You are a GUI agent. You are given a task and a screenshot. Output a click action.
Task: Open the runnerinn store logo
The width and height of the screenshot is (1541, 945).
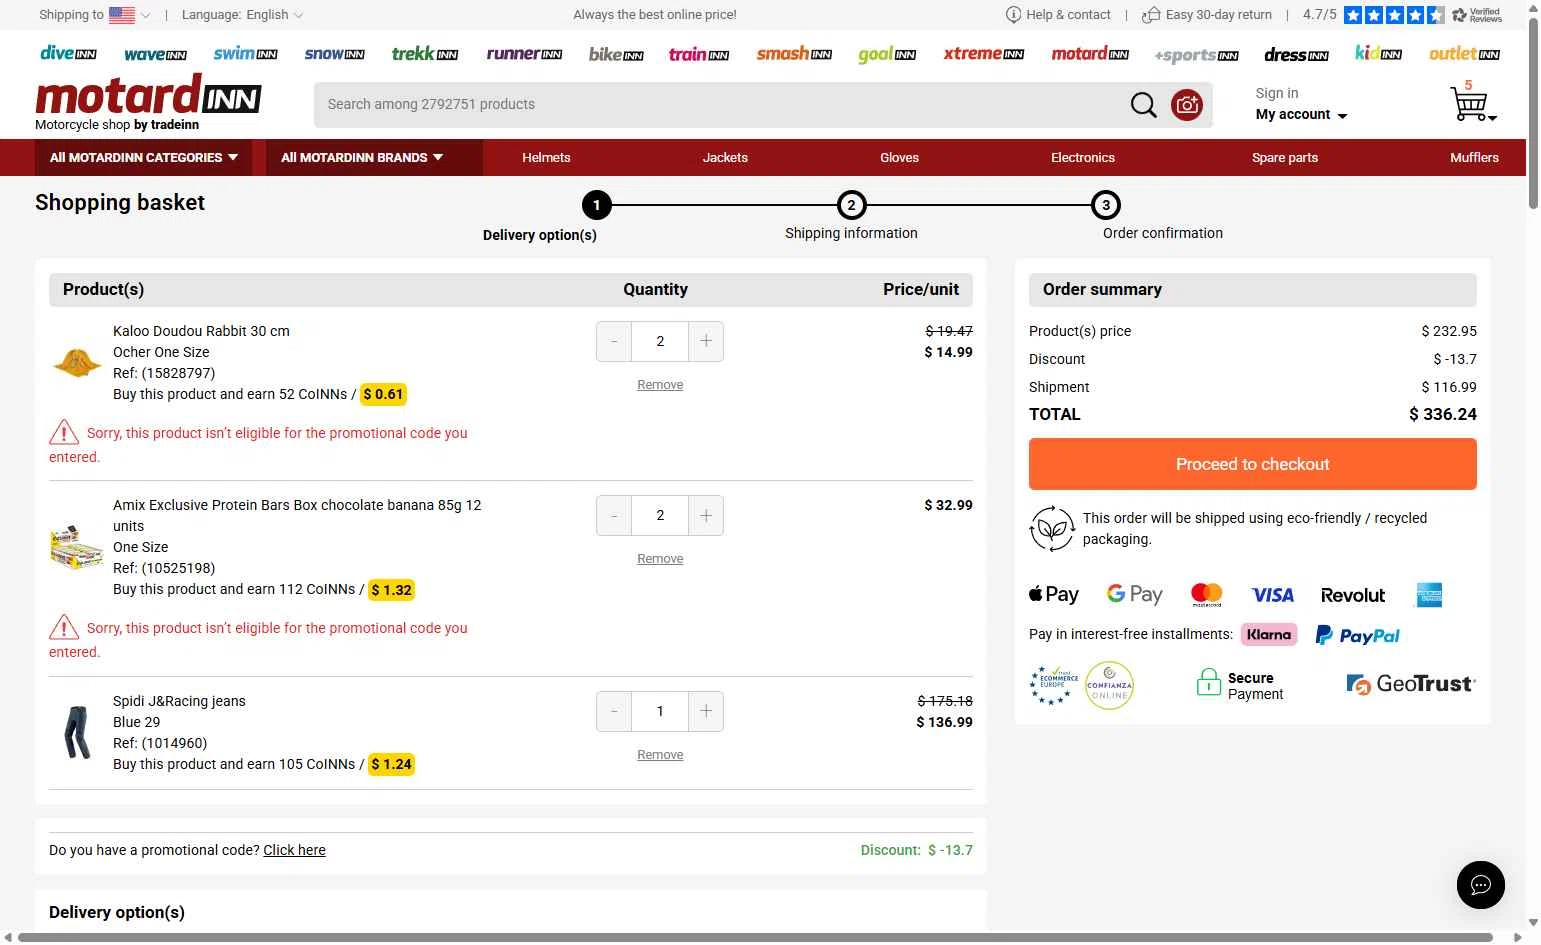pos(524,54)
